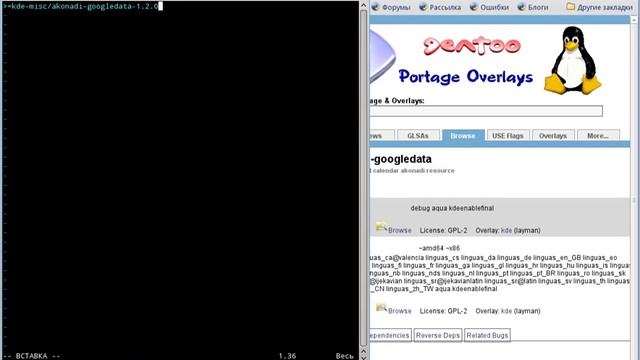Open the kde overlay link in lower row
The width and height of the screenshot is (640, 360).
click(506, 311)
